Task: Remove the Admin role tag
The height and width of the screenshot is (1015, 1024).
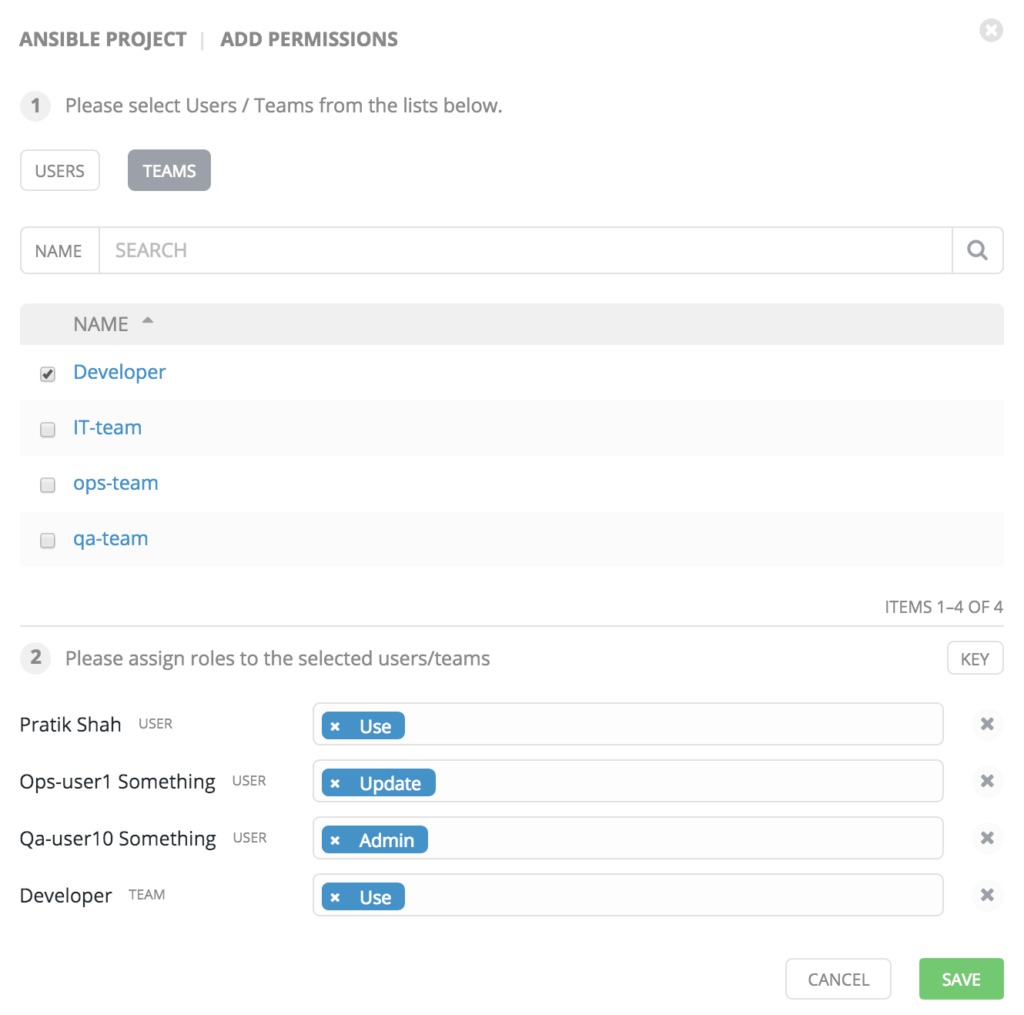Action: [335, 840]
